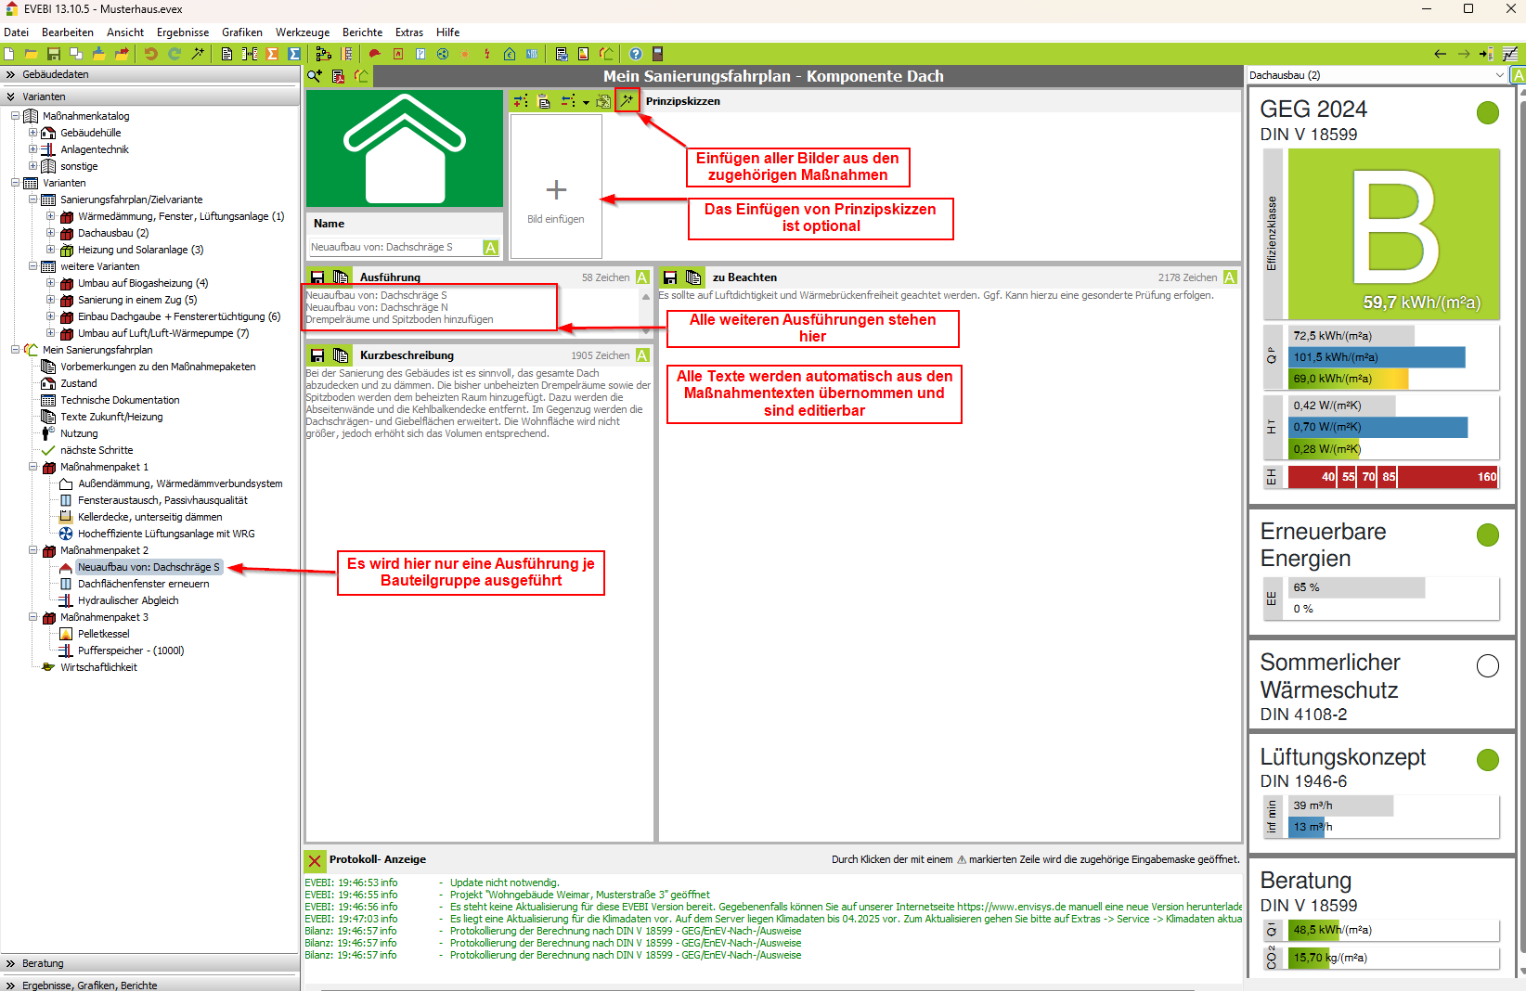Expand the Gebäudehülle tree node
This screenshot has height=991, width=1526.
[x=33, y=133]
